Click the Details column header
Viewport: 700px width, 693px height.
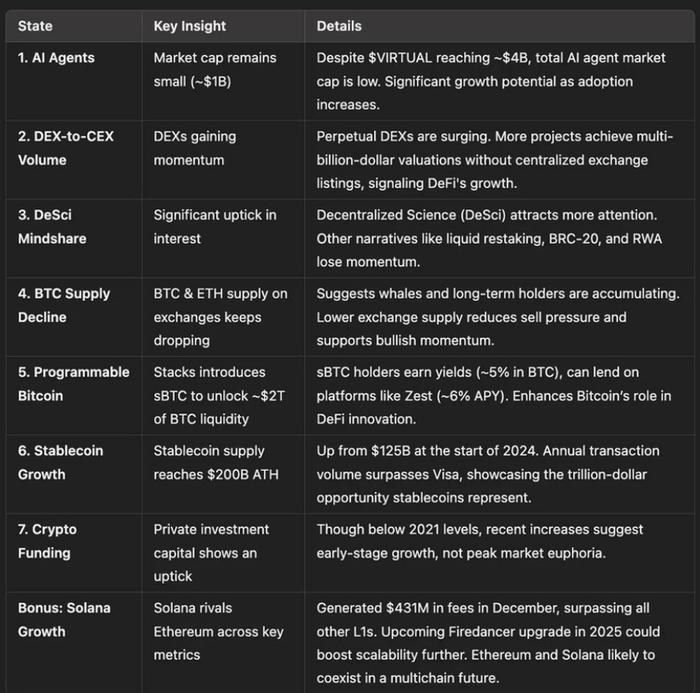(x=339, y=26)
